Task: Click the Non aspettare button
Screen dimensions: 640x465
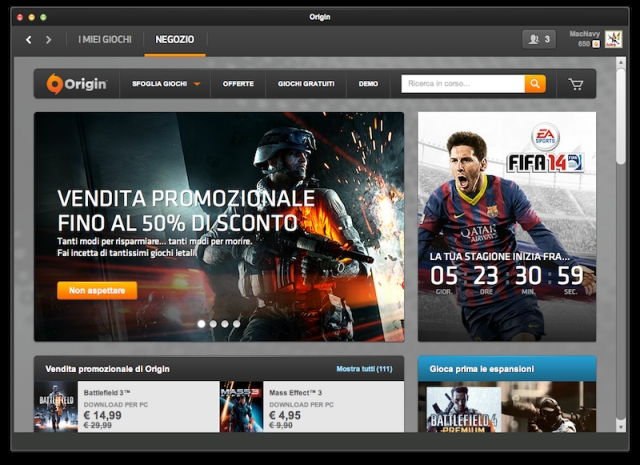Action: point(97,290)
